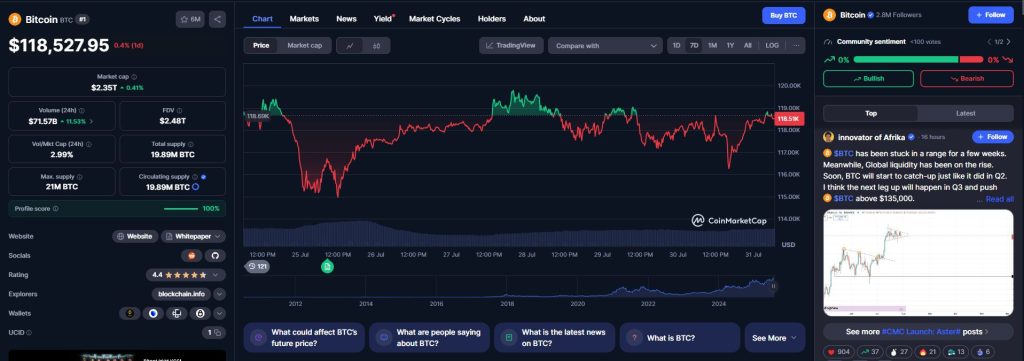Open the post's chart image thumbnail
Image resolution: width=1024 pixels, height=361 pixels.
coord(918,263)
